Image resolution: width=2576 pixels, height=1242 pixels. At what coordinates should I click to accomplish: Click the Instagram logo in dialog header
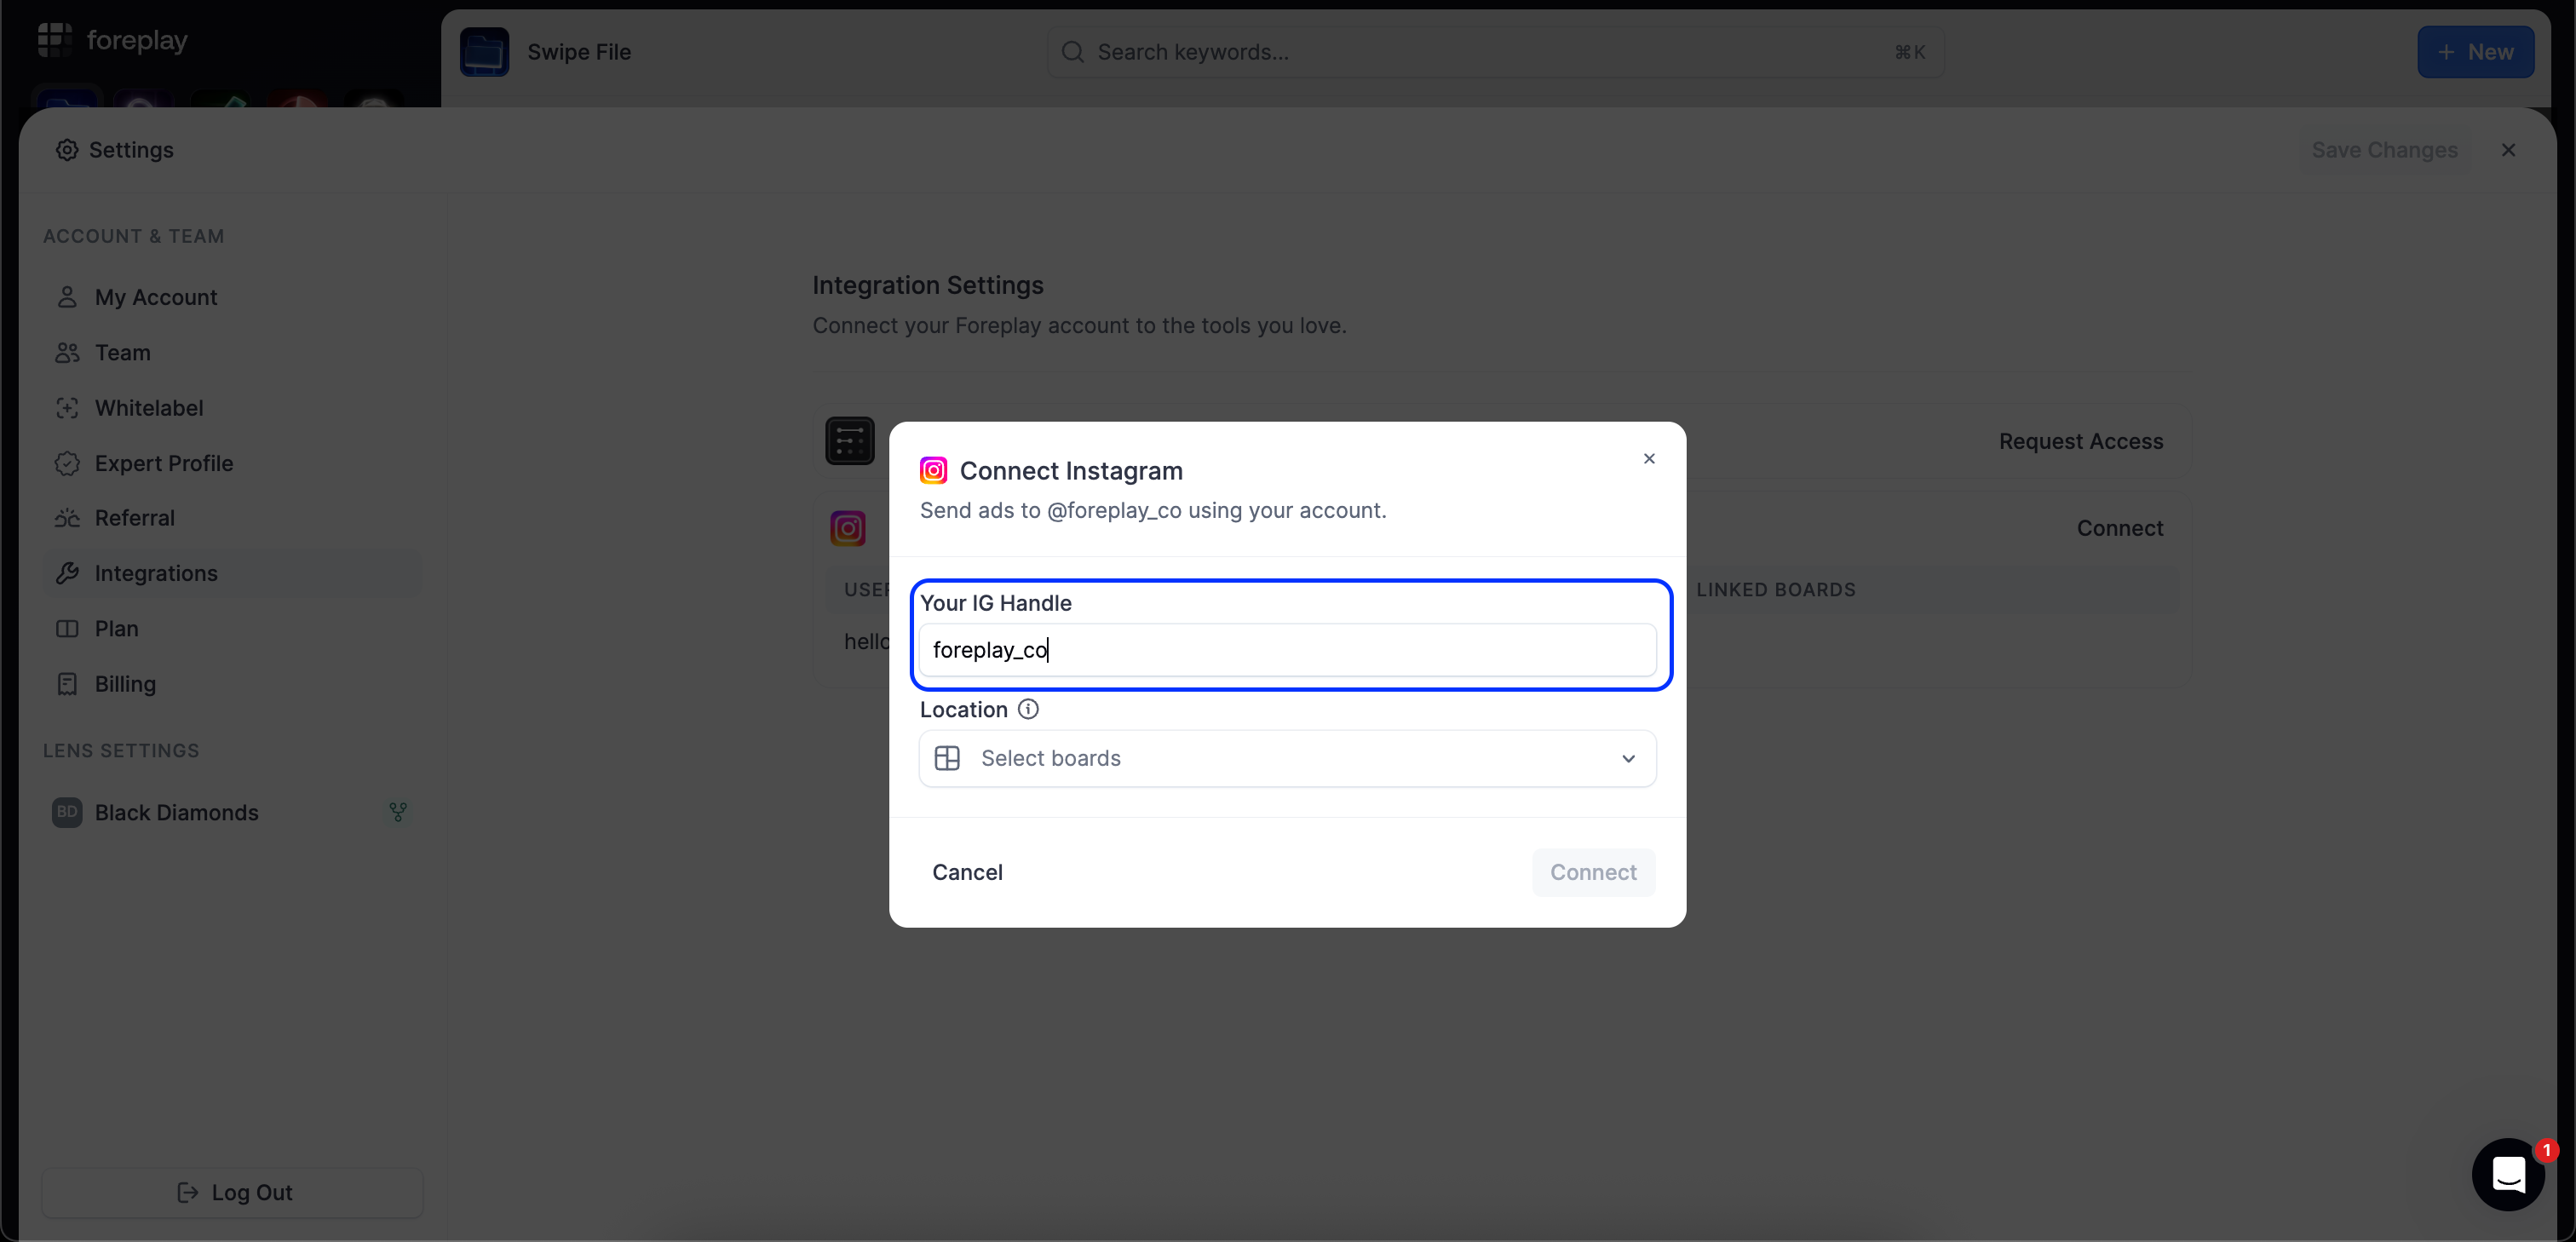[x=933, y=470]
